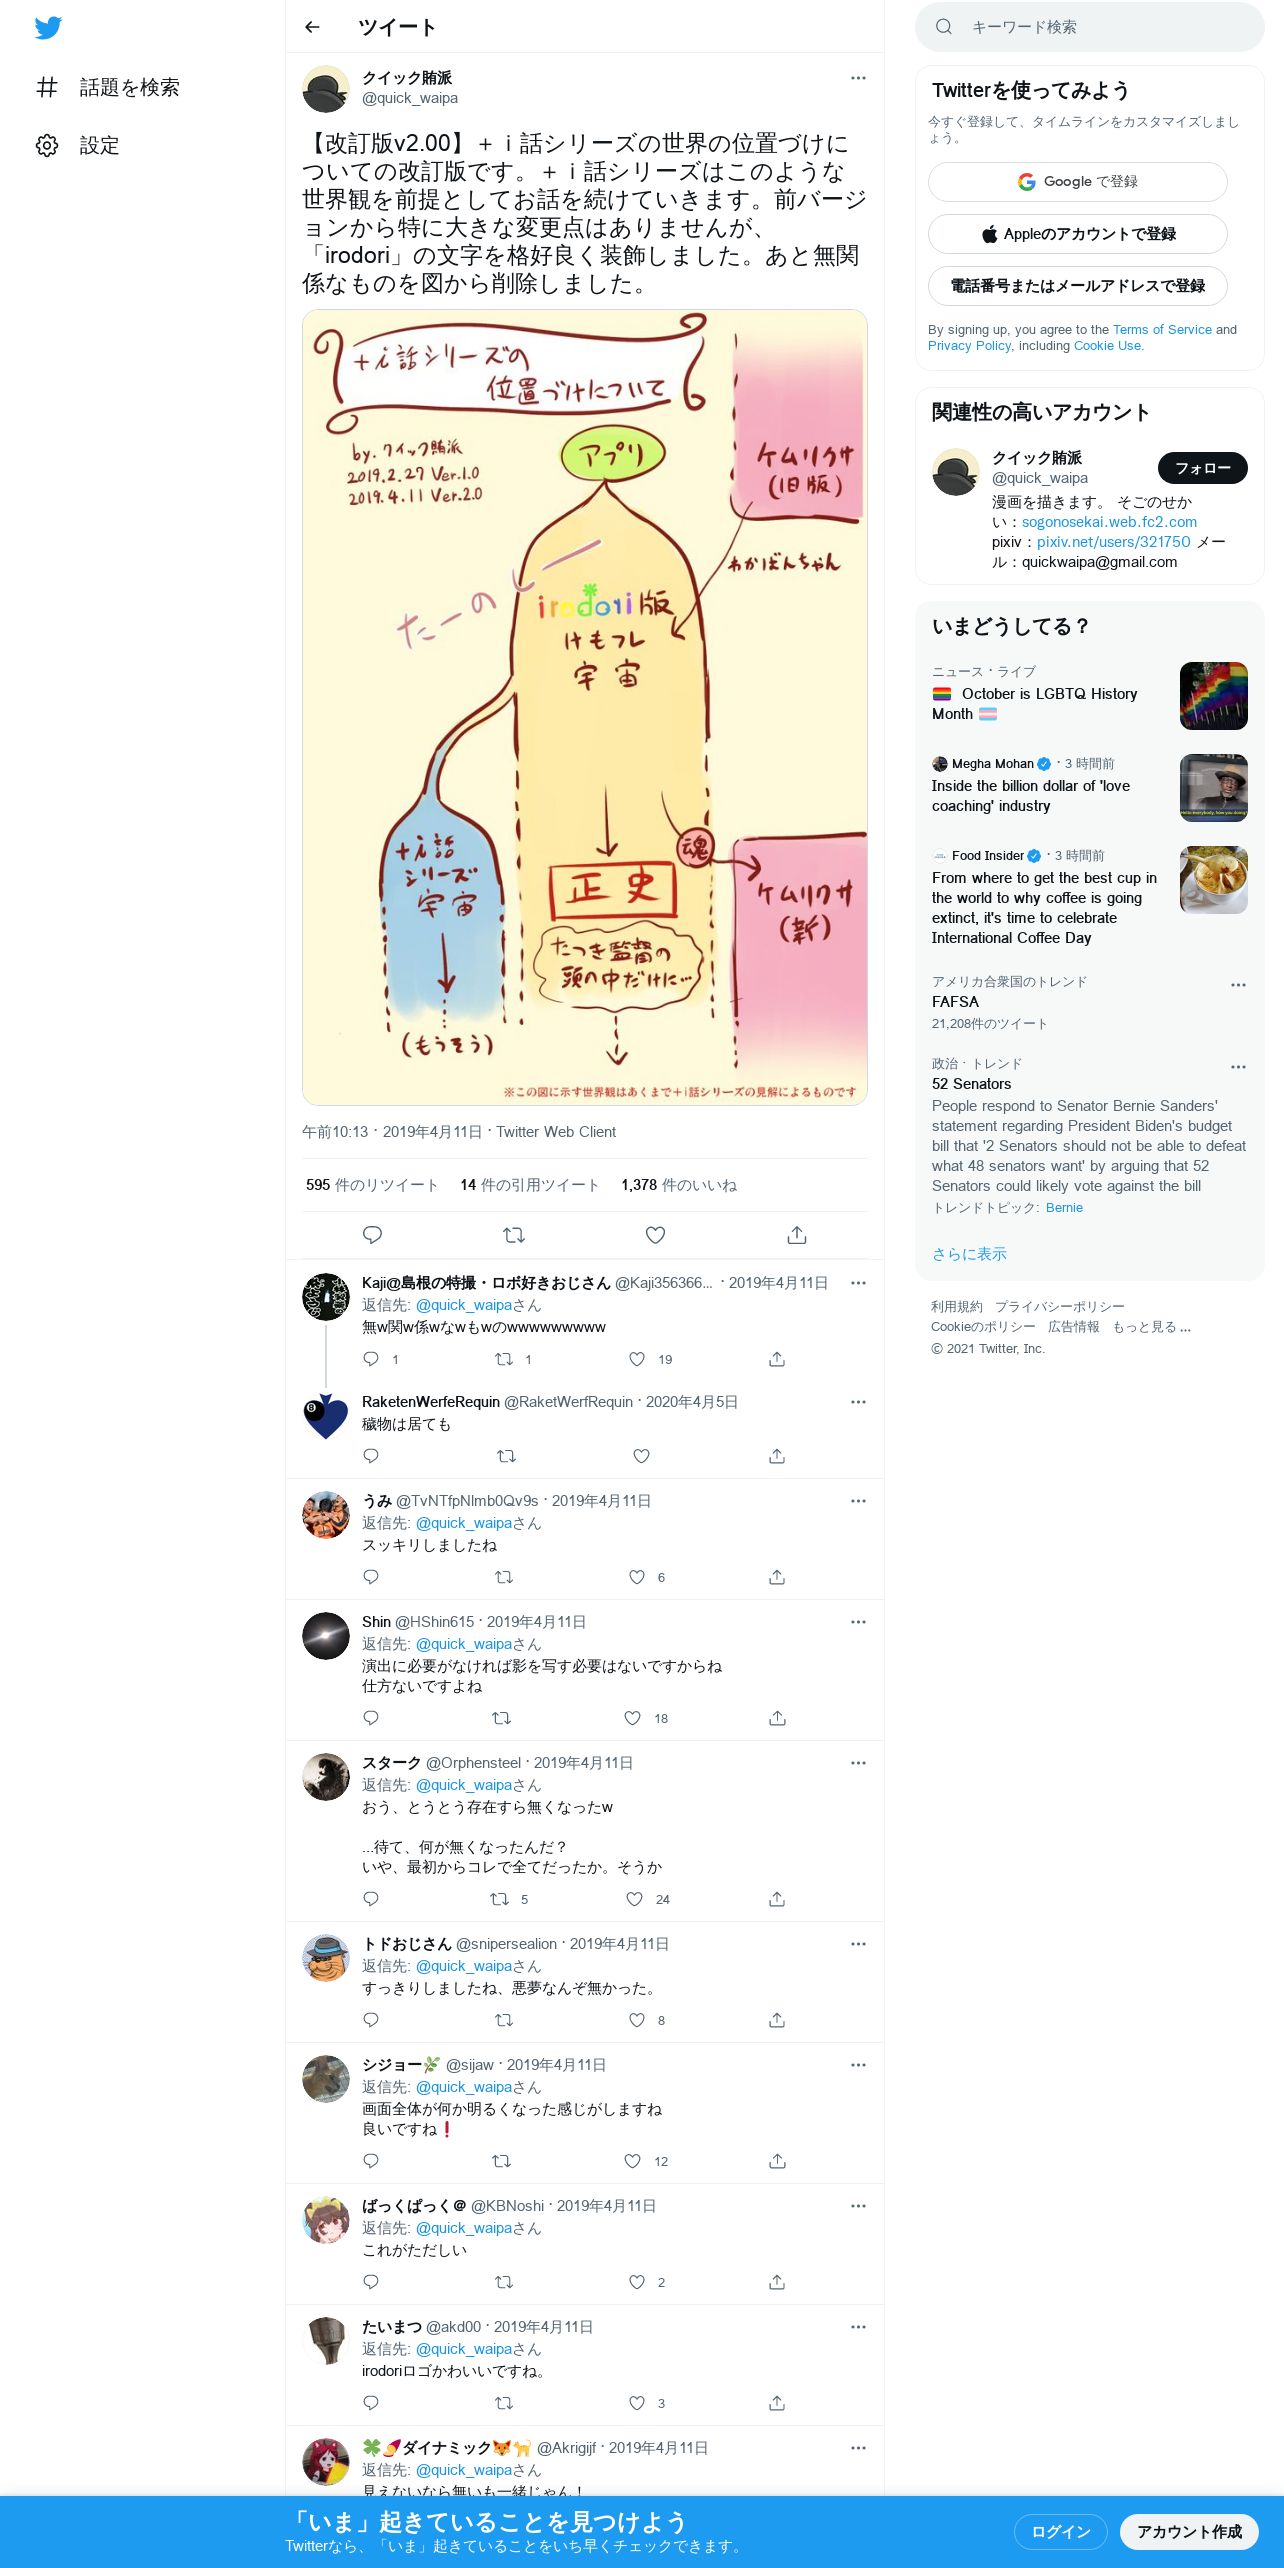Viewport: 1284px width, 2568px height.
Task: Click the Twitter bird logo
Action: click(48, 28)
